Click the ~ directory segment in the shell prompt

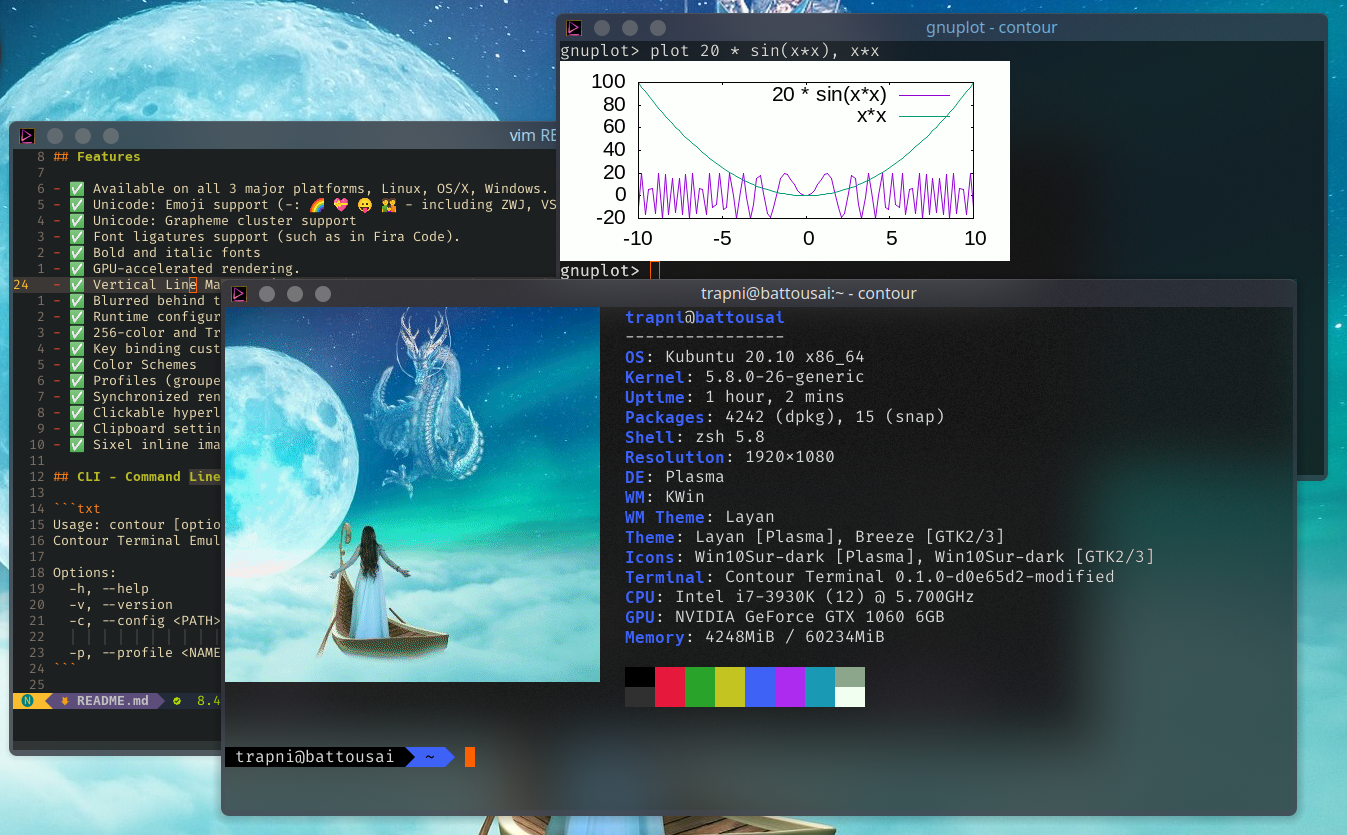coord(431,757)
